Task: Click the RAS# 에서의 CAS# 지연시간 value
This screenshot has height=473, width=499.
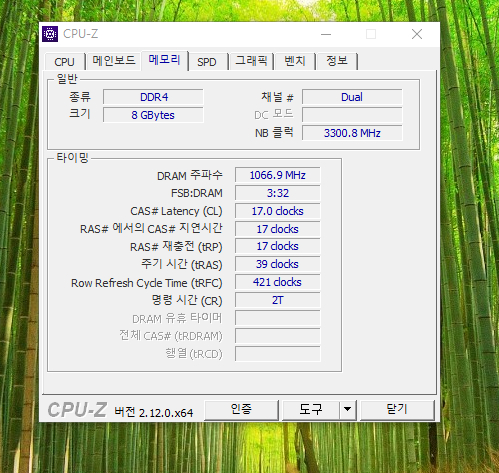Action: tap(277, 229)
